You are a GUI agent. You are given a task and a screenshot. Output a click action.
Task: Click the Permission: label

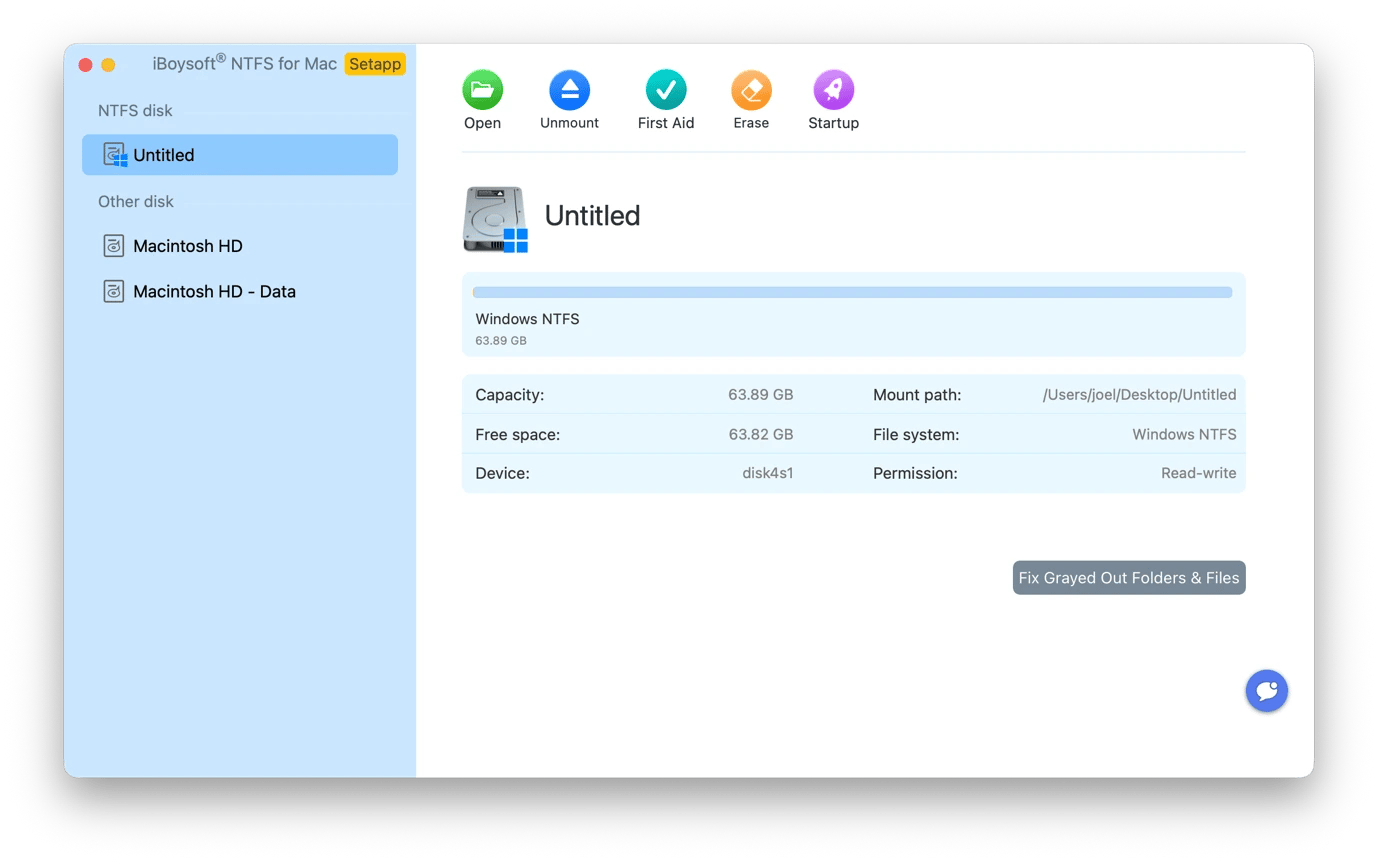(x=915, y=473)
